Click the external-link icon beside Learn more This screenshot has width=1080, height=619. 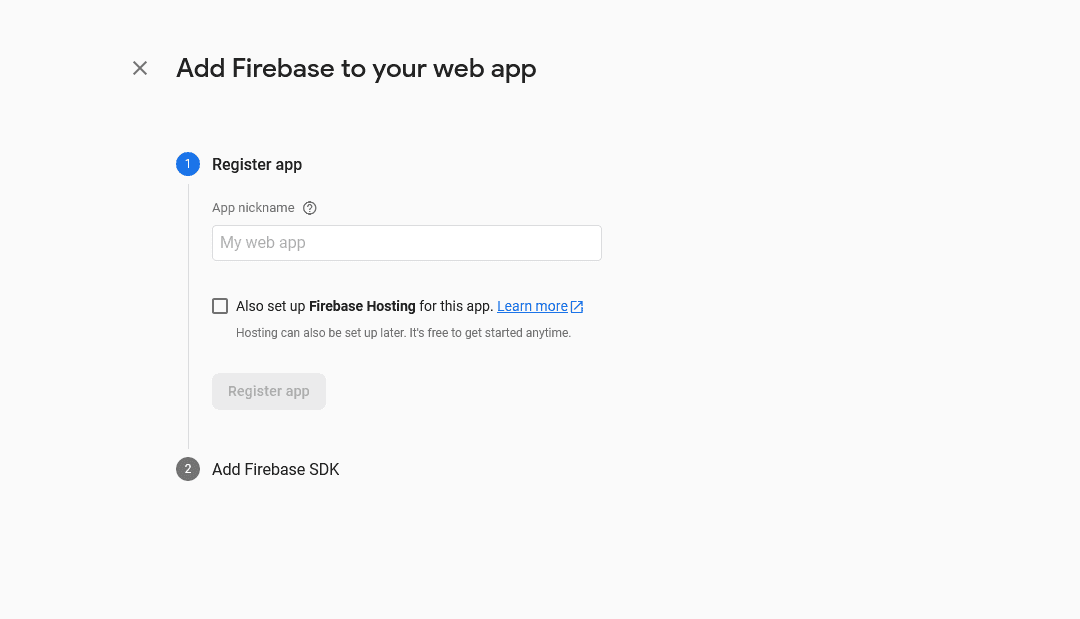pyautogui.click(x=577, y=307)
